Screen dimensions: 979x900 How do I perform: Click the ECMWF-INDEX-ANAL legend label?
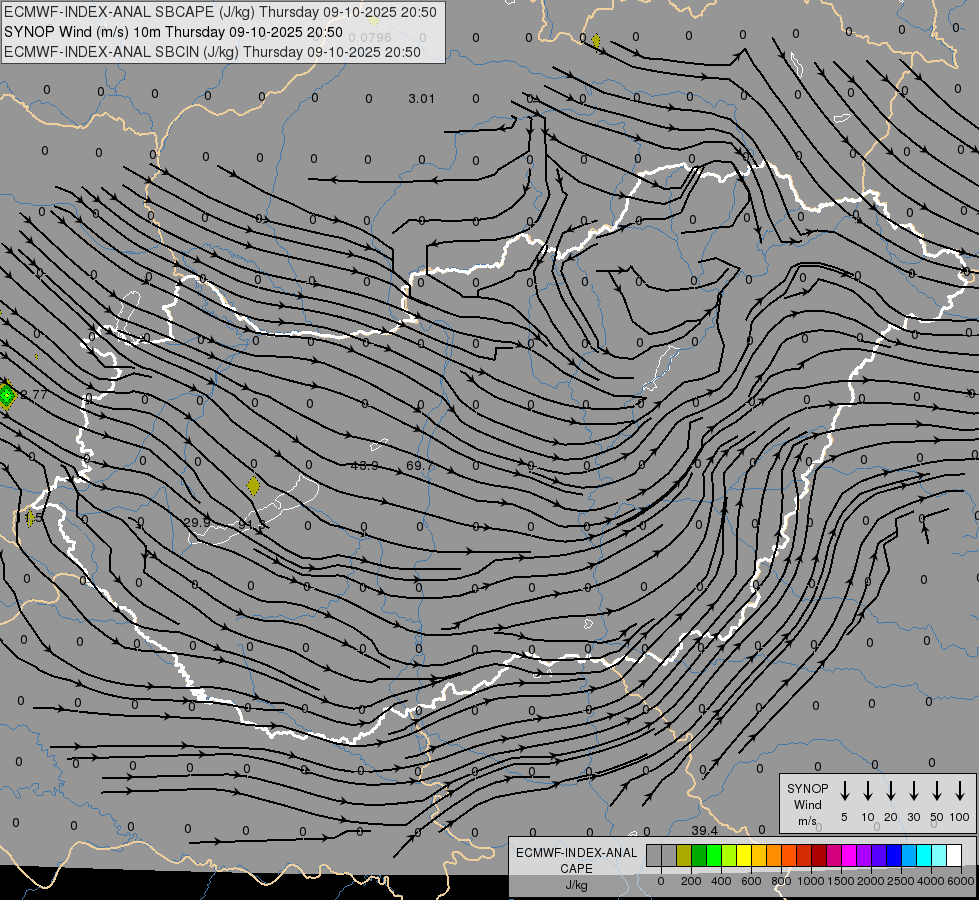576,853
